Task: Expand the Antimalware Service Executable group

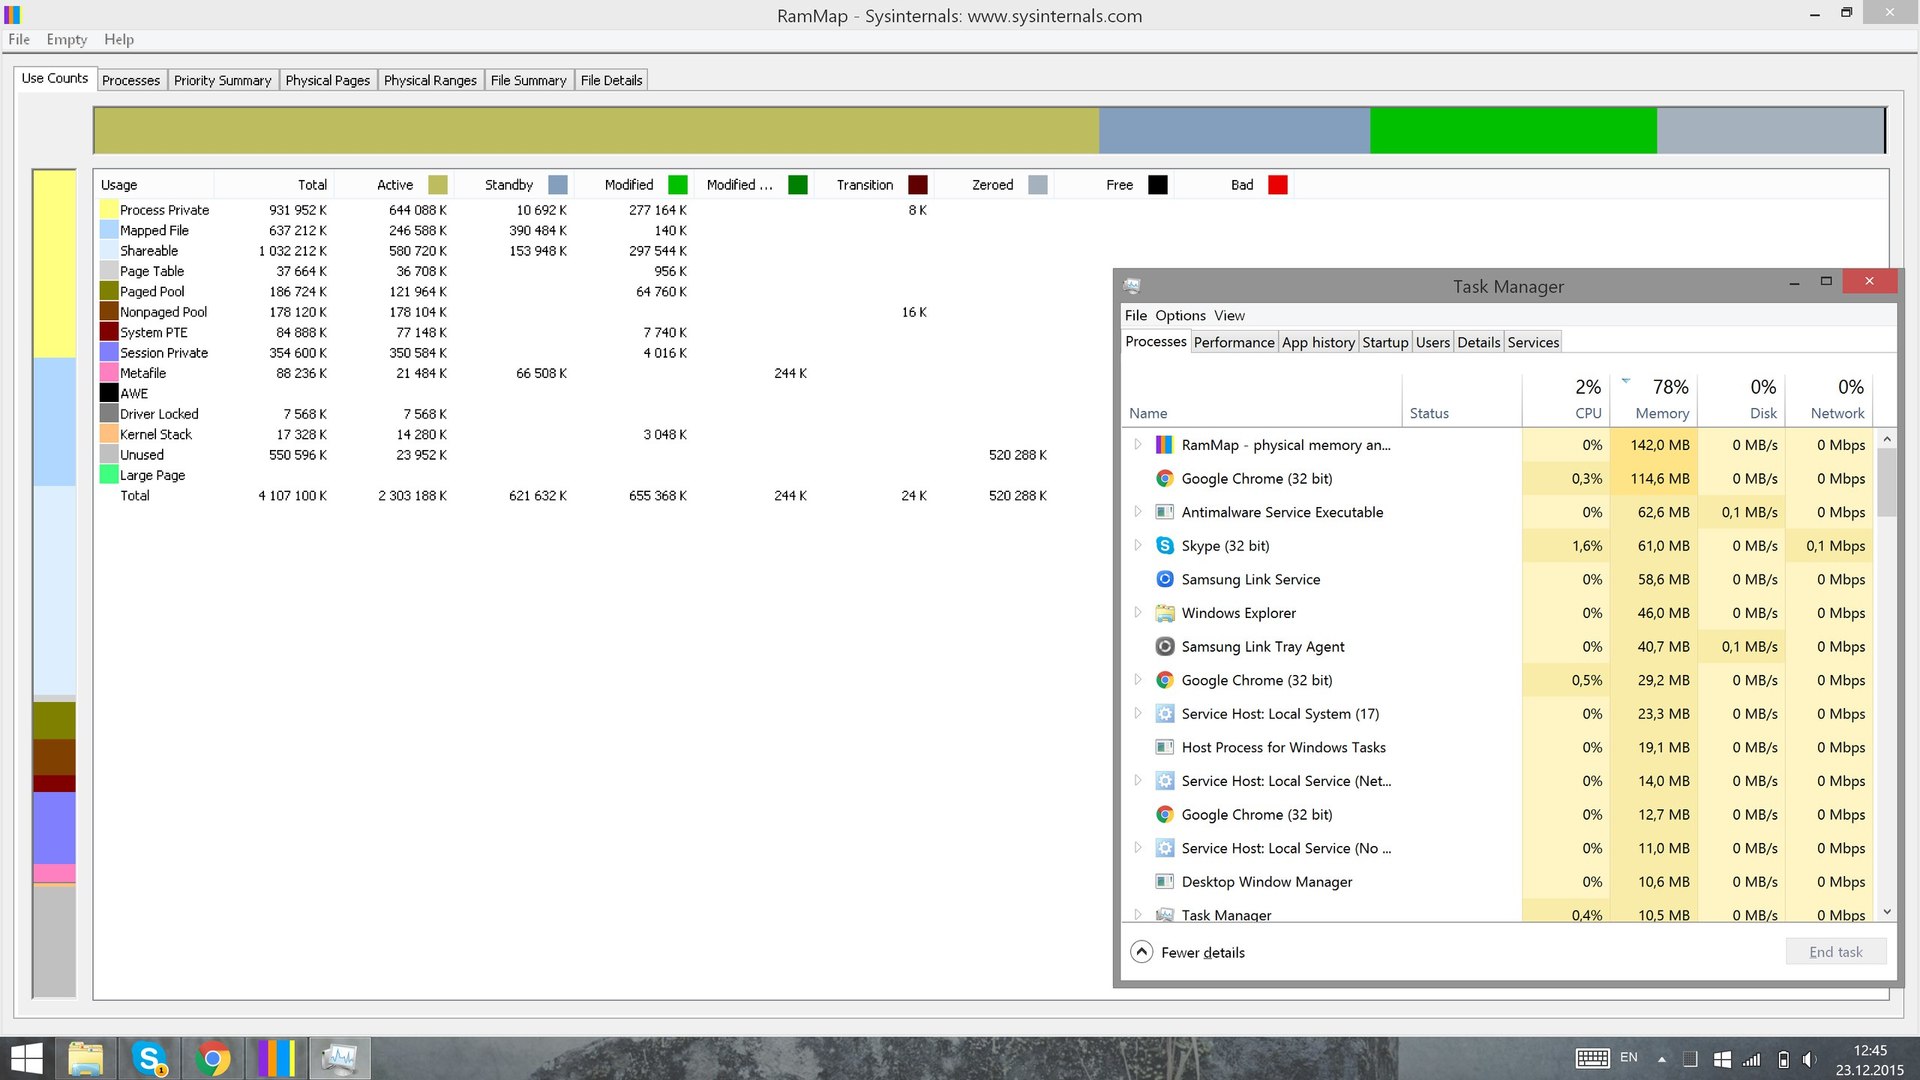Action: coord(1137,512)
